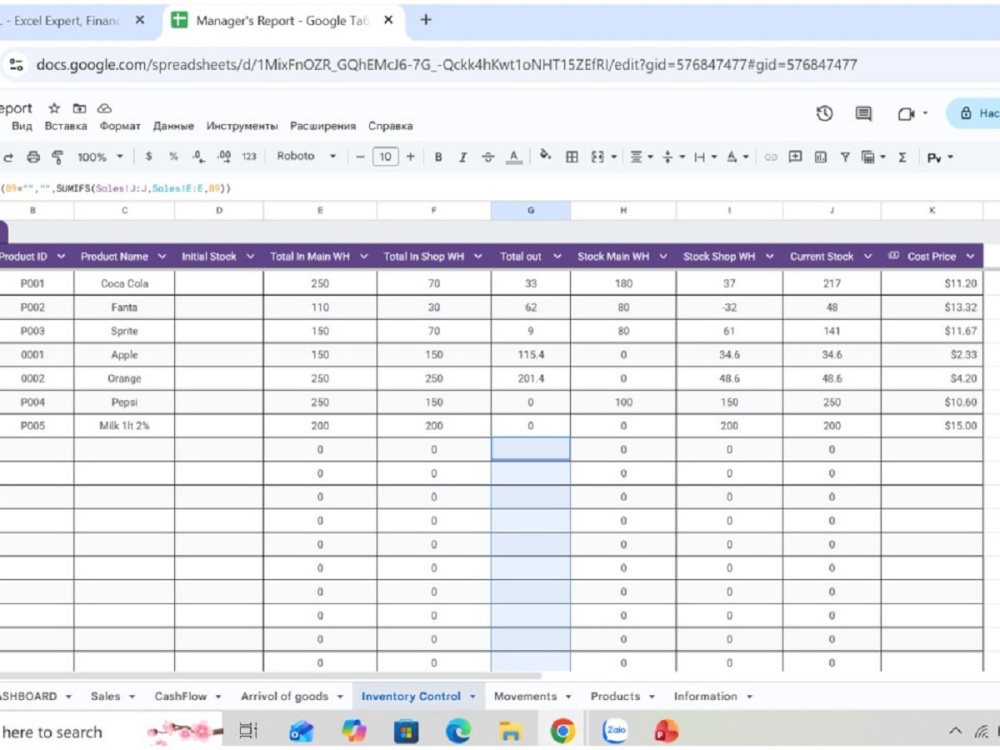Increase decimal places
Image resolution: width=1000 pixels, height=750 pixels.
[224, 156]
